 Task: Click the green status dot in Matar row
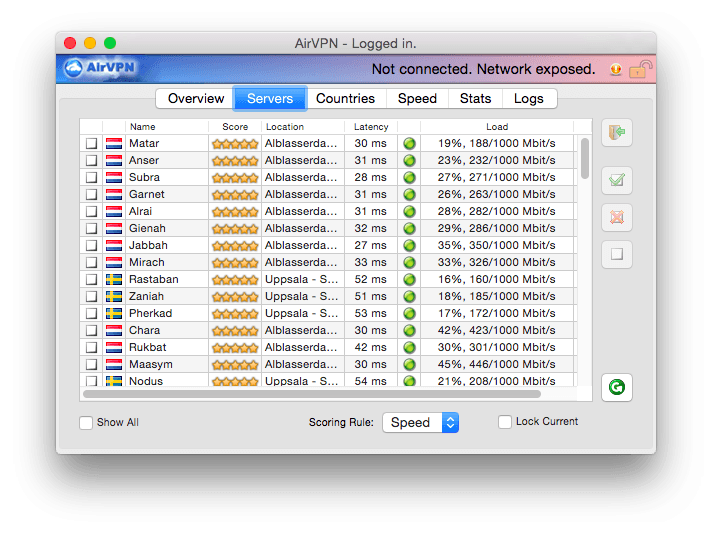(x=409, y=143)
